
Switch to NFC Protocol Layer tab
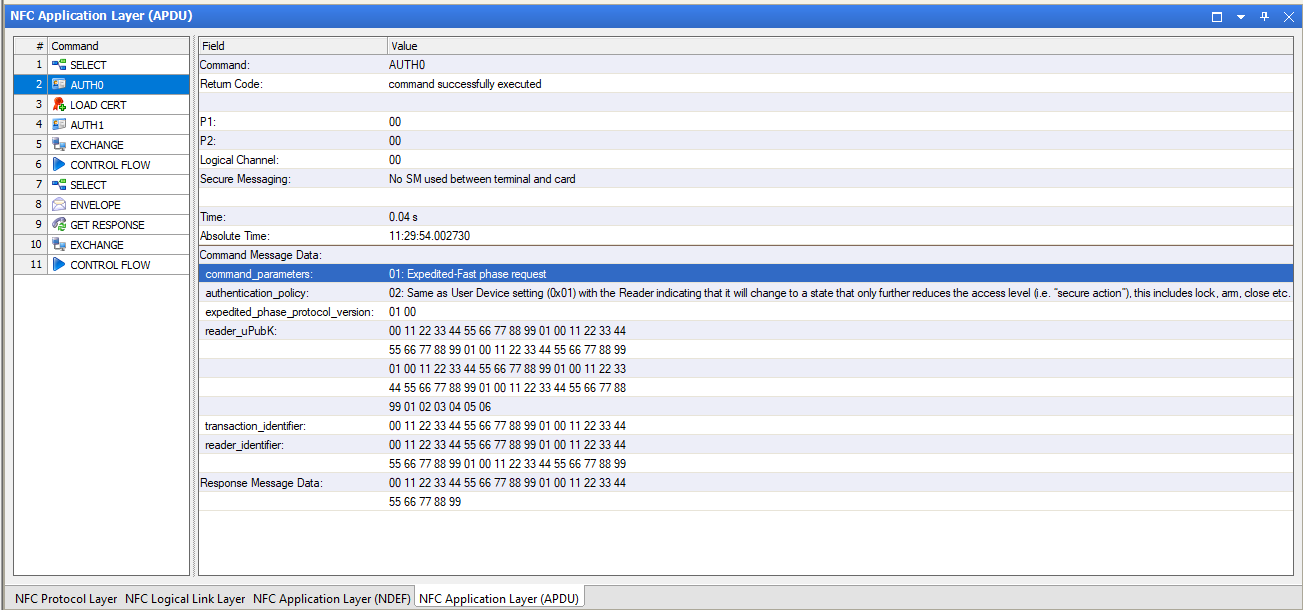point(66,599)
